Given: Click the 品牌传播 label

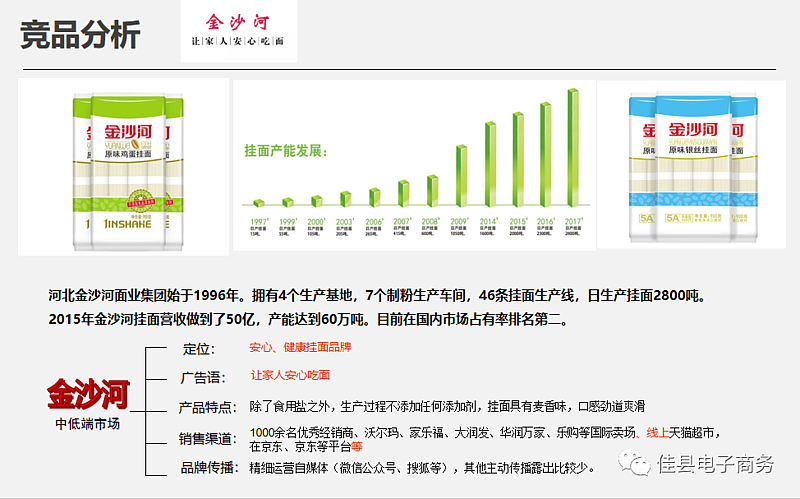Looking at the screenshot, I should click(x=210, y=467).
